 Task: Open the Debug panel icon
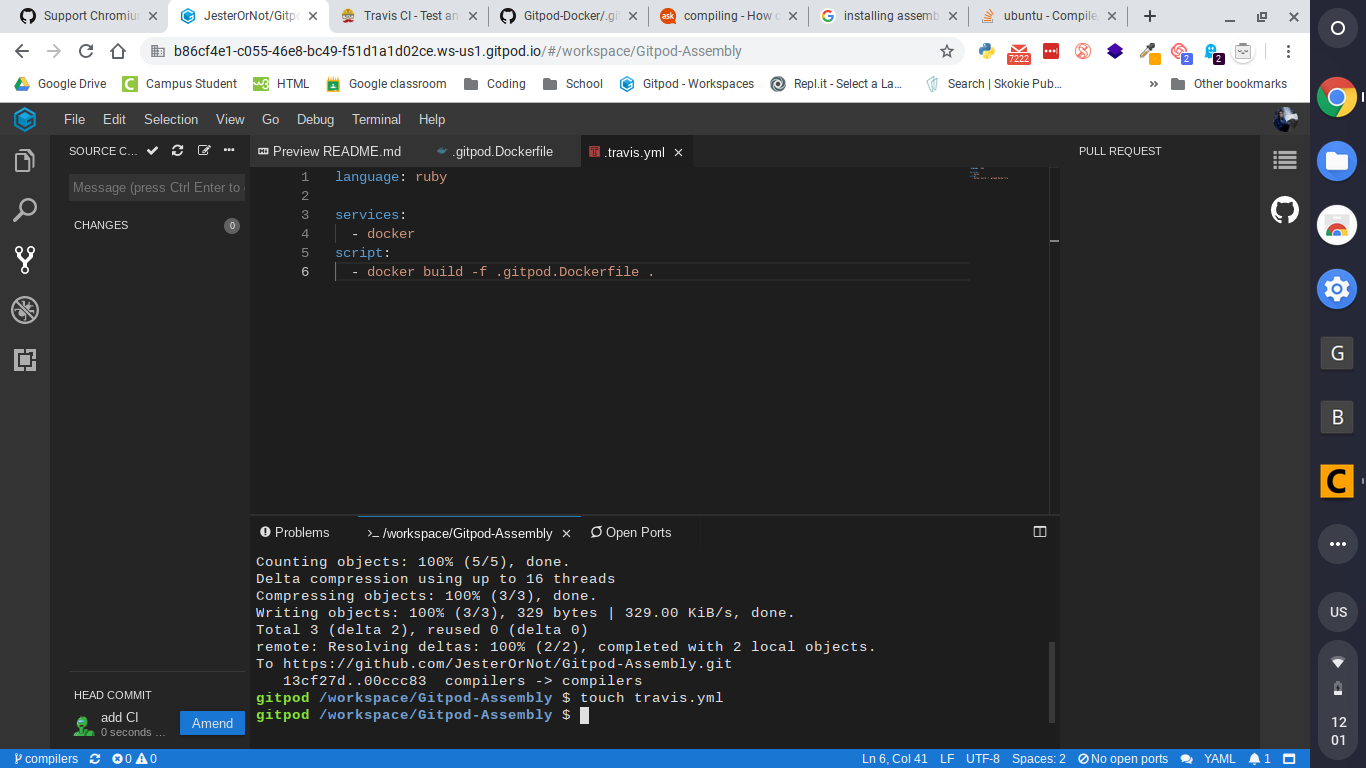tap(25, 310)
